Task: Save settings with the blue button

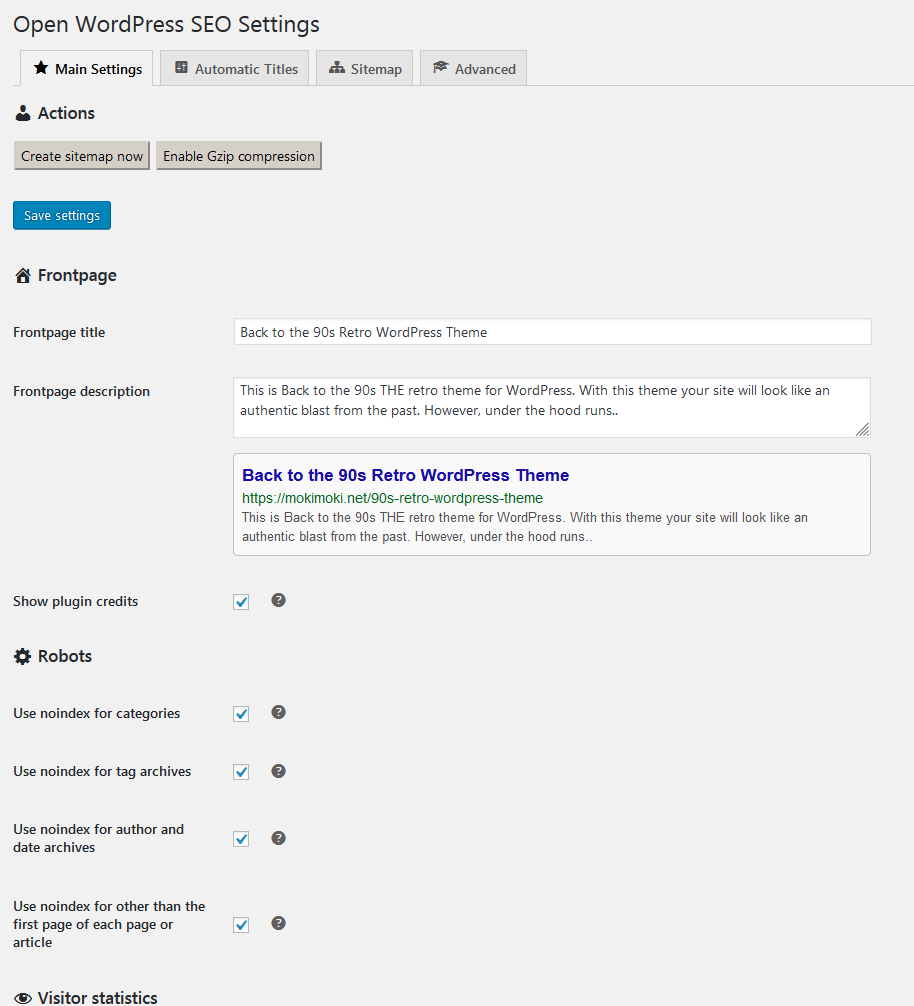Action: click(x=62, y=216)
